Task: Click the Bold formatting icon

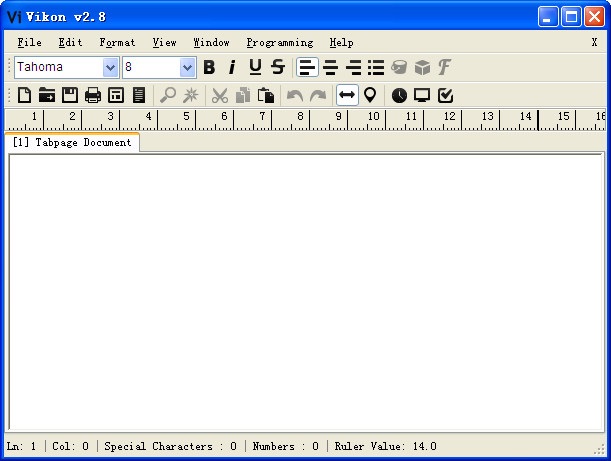Action: point(209,67)
